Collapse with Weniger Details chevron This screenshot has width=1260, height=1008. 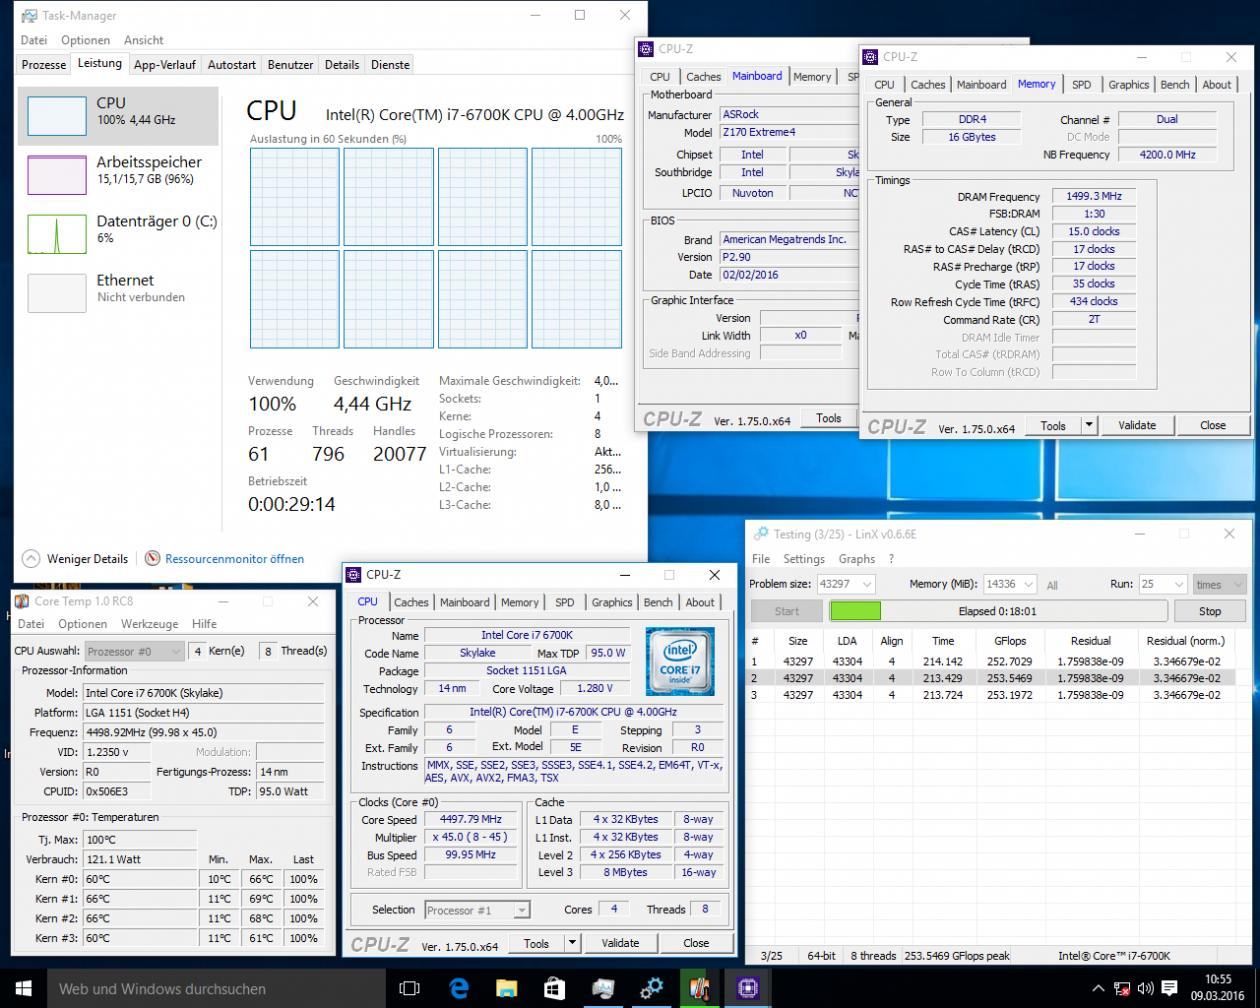click(30, 558)
